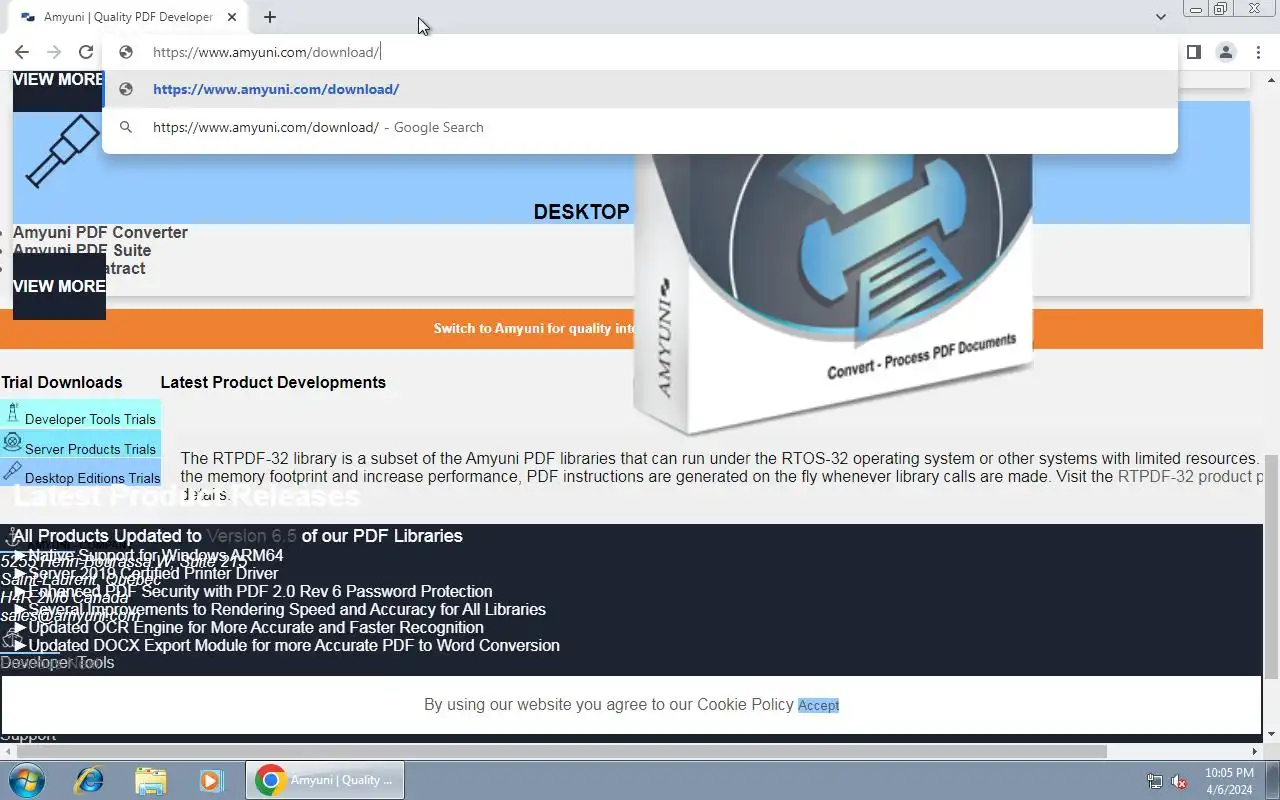This screenshot has width=1280, height=800.
Task: Click the network tray icon
Action: click(x=1155, y=781)
